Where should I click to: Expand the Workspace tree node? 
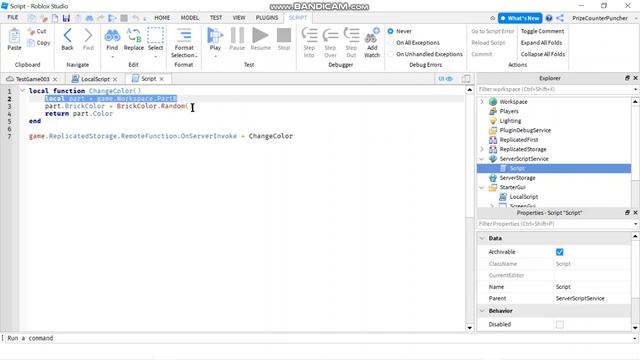coord(482,102)
